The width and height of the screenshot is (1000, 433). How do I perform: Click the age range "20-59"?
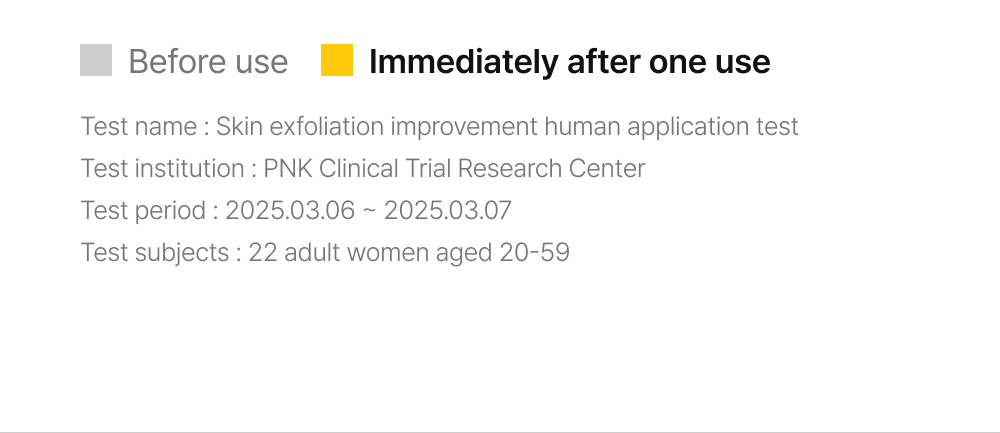[x=534, y=252]
